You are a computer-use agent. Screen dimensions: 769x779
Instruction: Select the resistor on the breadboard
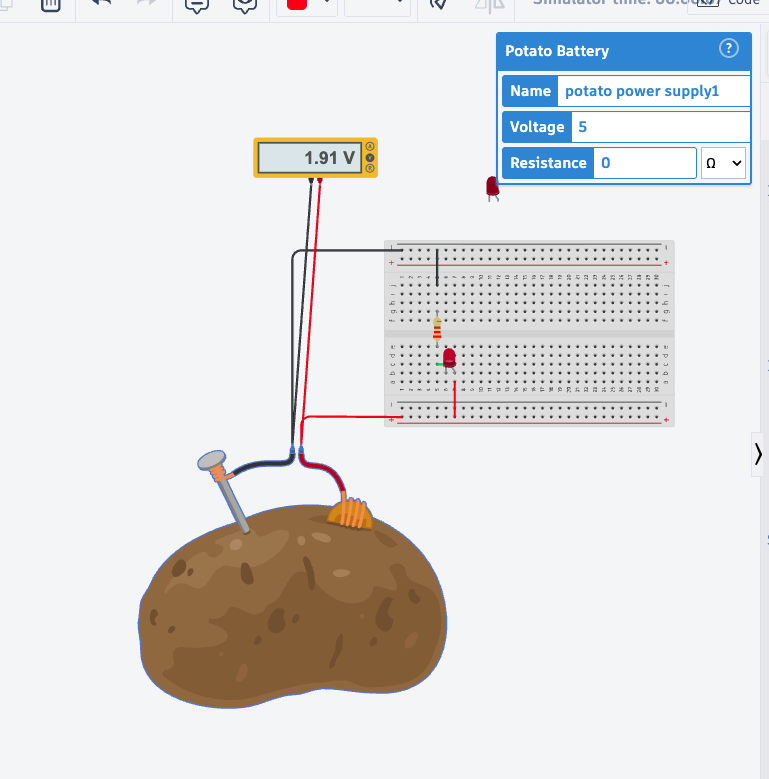437,328
